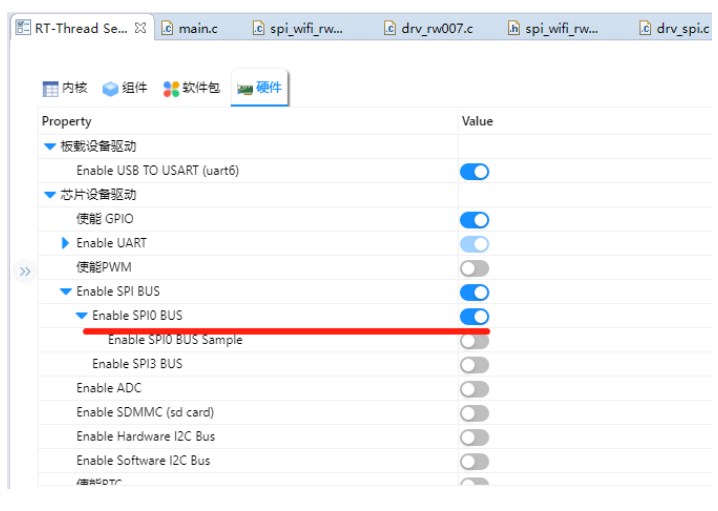718x511 pixels.
Task: Click the RT-Thread Settings tab icon
Action: tap(23, 27)
